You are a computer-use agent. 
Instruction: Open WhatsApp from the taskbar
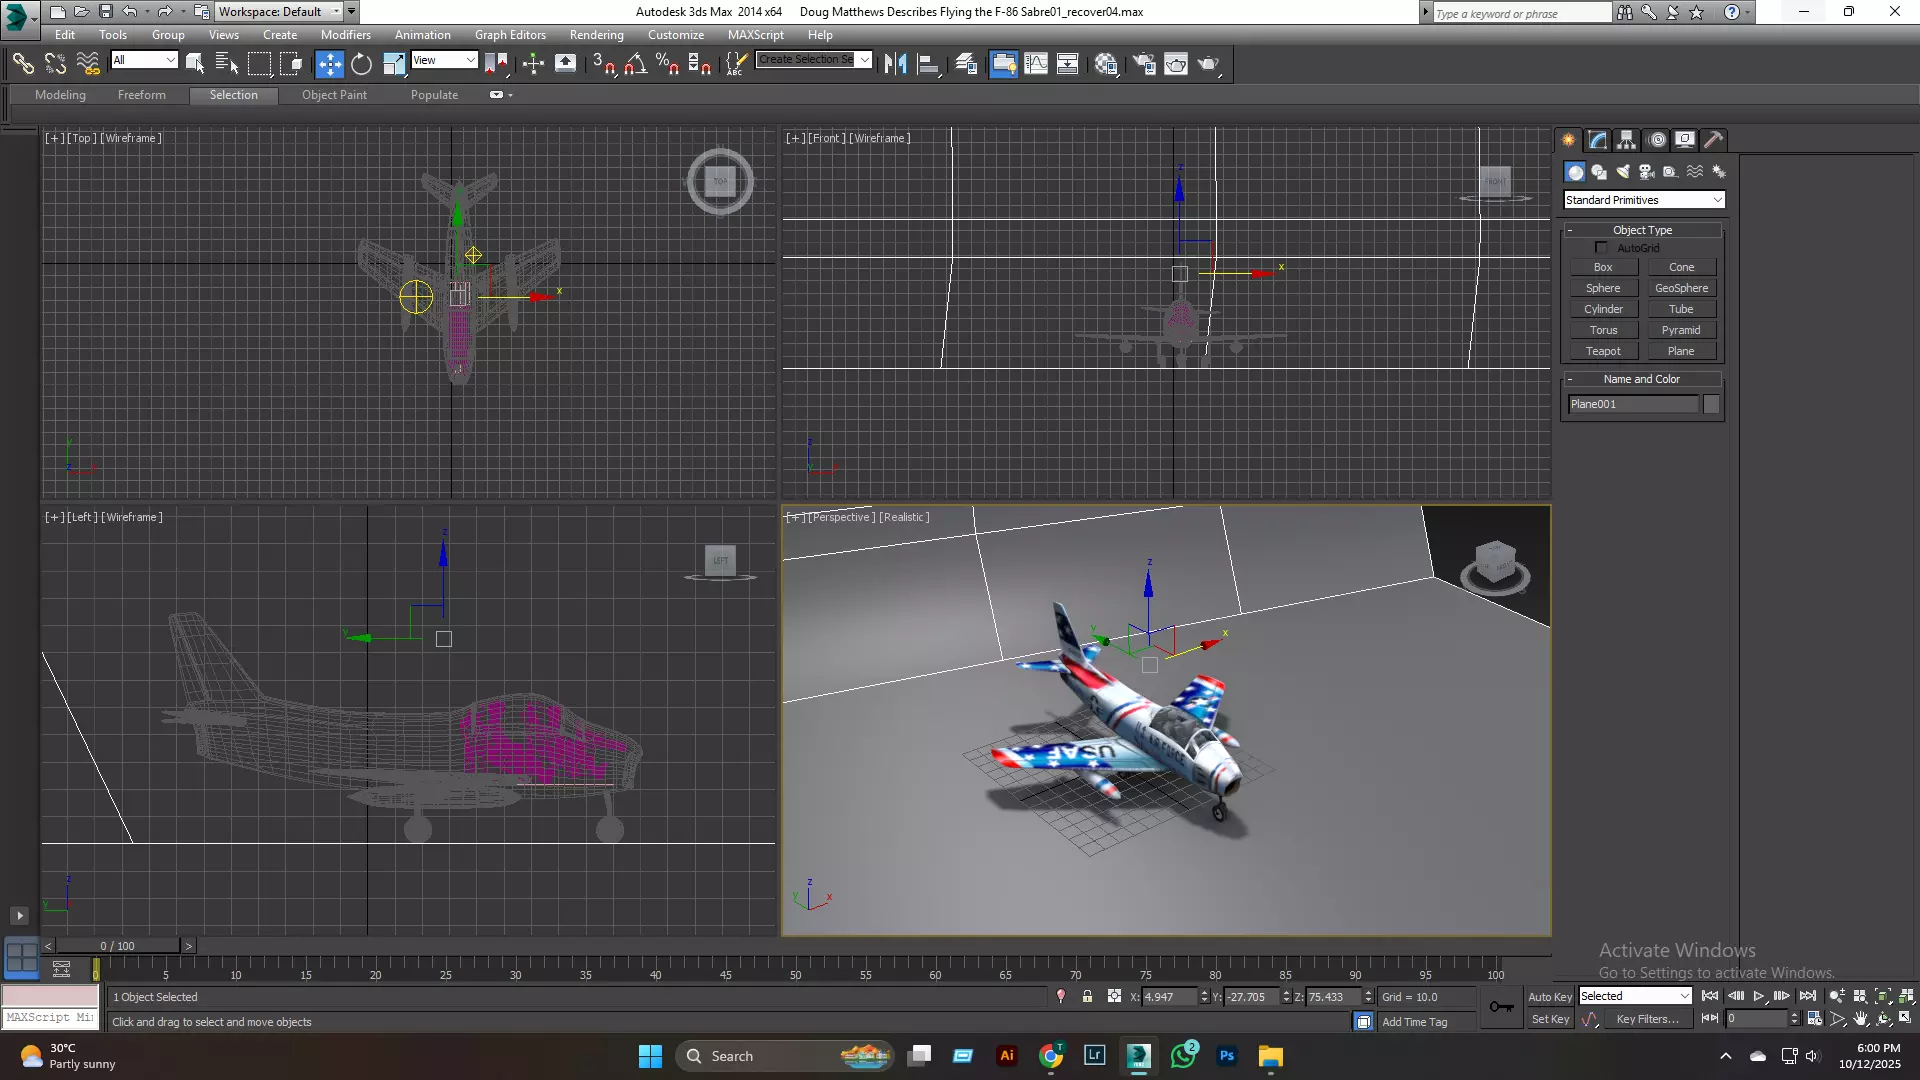click(x=1184, y=1056)
